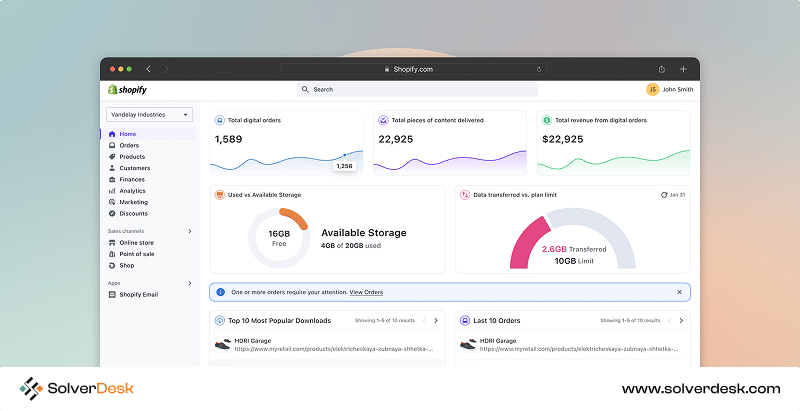The image size is (800, 411).
Task: Open the Vandelay Industries store dropdown
Action: coord(149,115)
